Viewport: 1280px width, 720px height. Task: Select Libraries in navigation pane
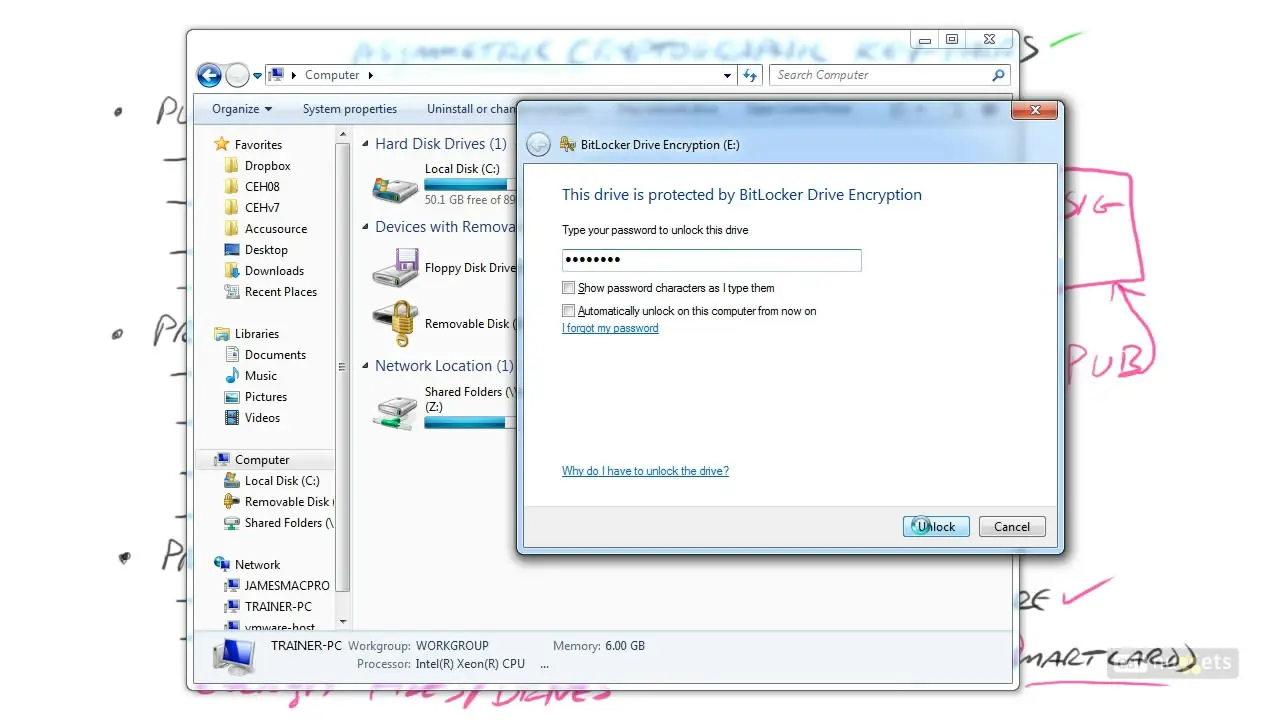[256, 334]
